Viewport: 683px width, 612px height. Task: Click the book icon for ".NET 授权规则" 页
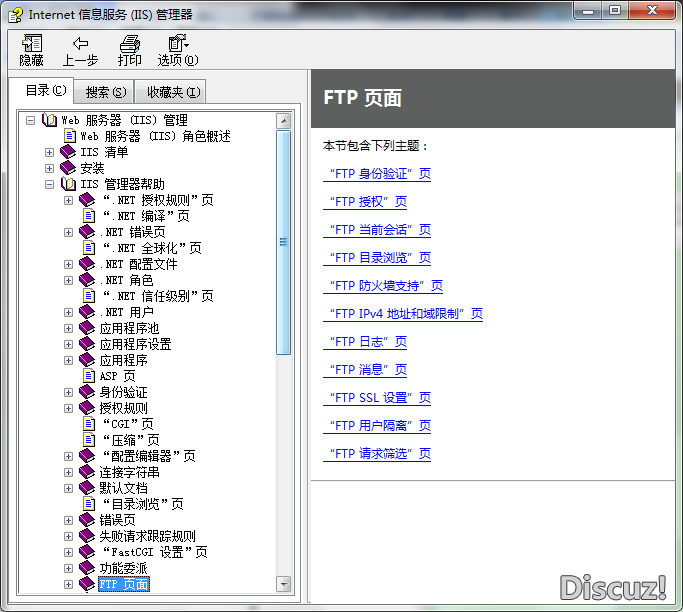pyautogui.click(x=87, y=200)
